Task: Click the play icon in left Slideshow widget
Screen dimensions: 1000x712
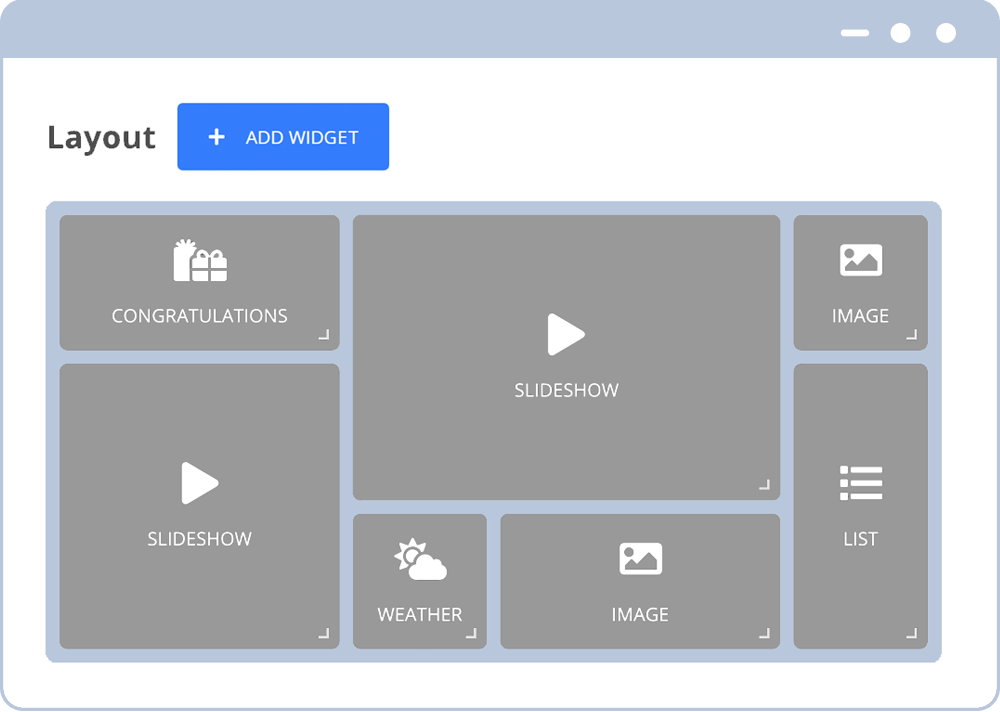Action: (x=200, y=483)
